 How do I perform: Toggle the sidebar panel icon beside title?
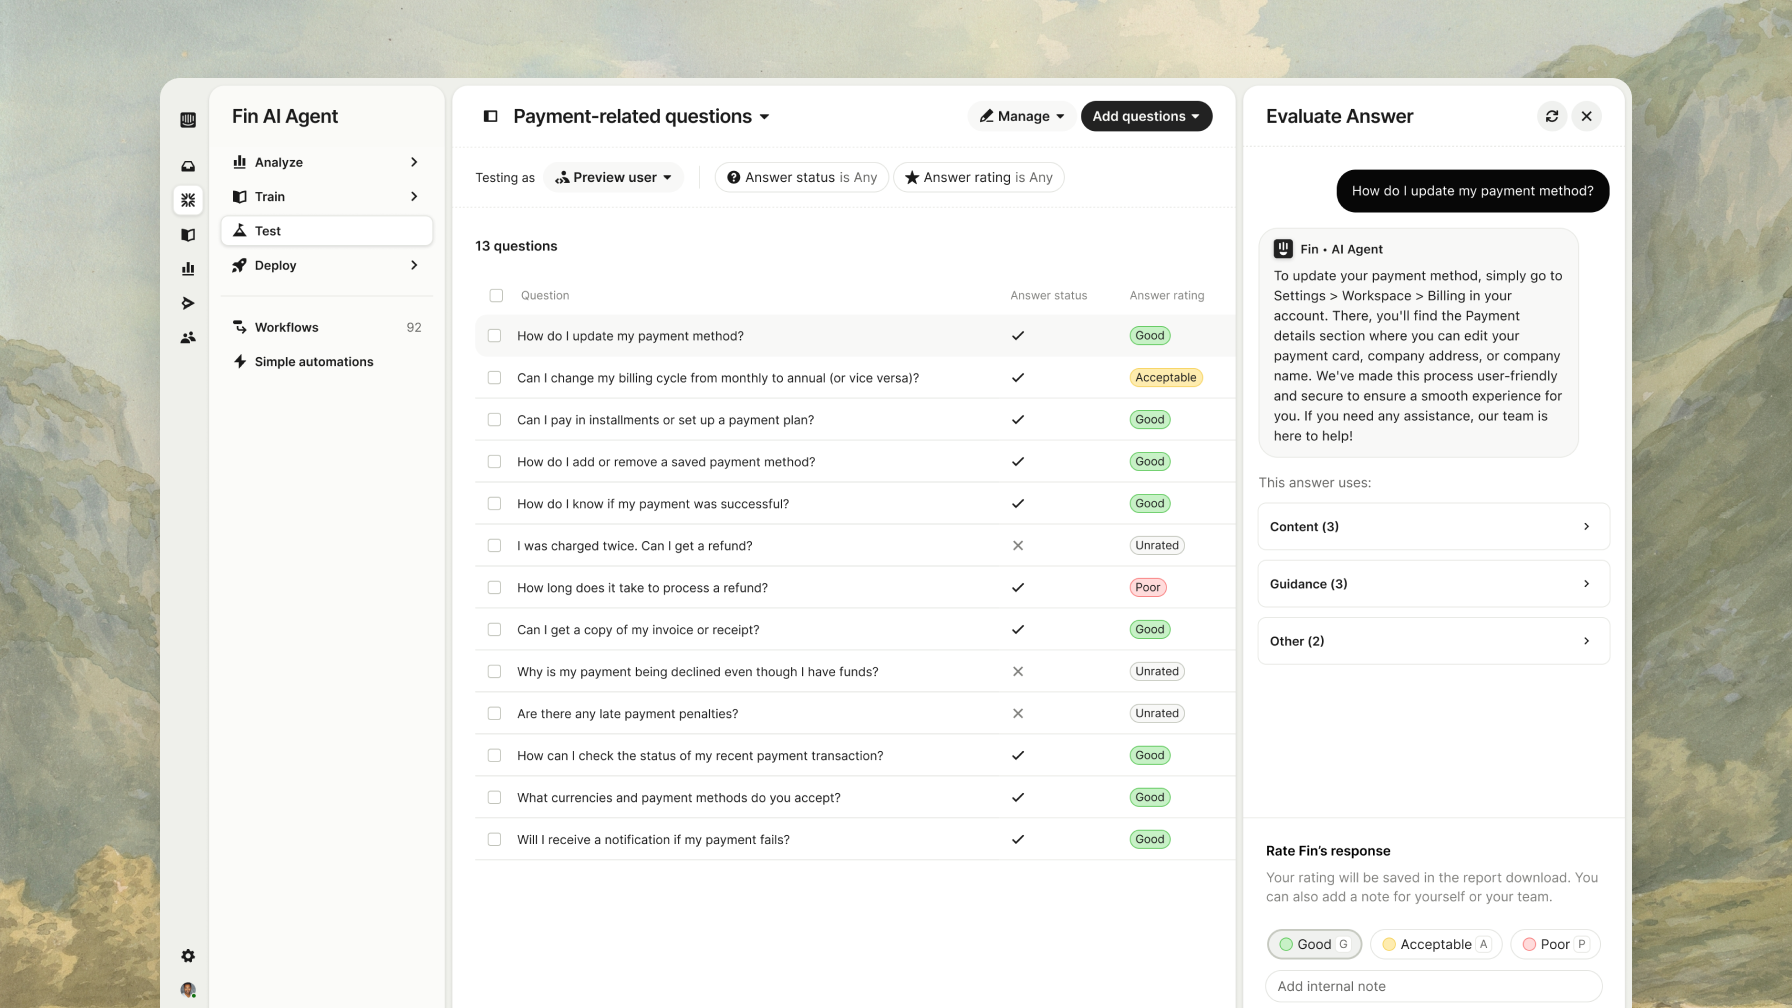pyautogui.click(x=490, y=116)
